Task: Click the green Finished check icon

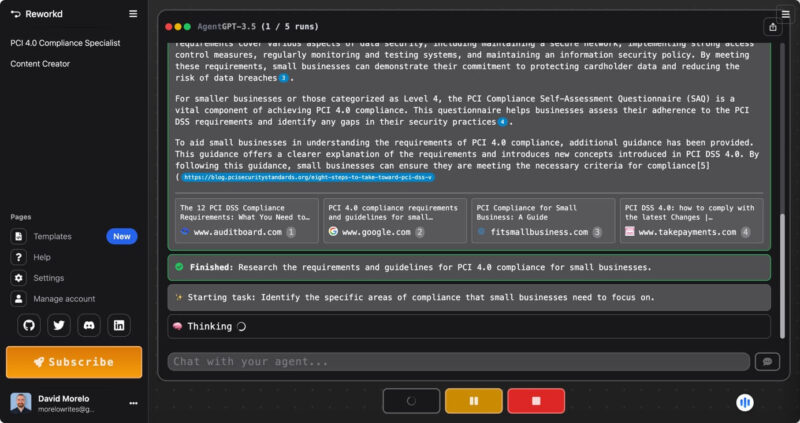Action: [179, 267]
